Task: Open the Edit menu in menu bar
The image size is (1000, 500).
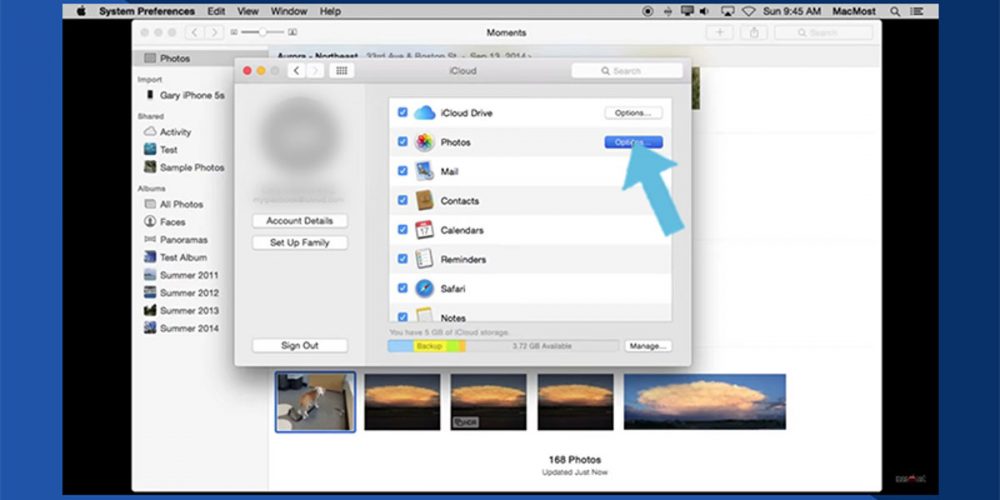Action: (215, 11)
